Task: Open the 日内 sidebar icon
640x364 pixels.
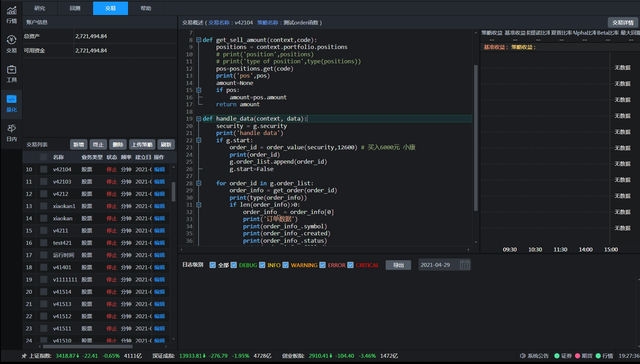Action: 11,128
